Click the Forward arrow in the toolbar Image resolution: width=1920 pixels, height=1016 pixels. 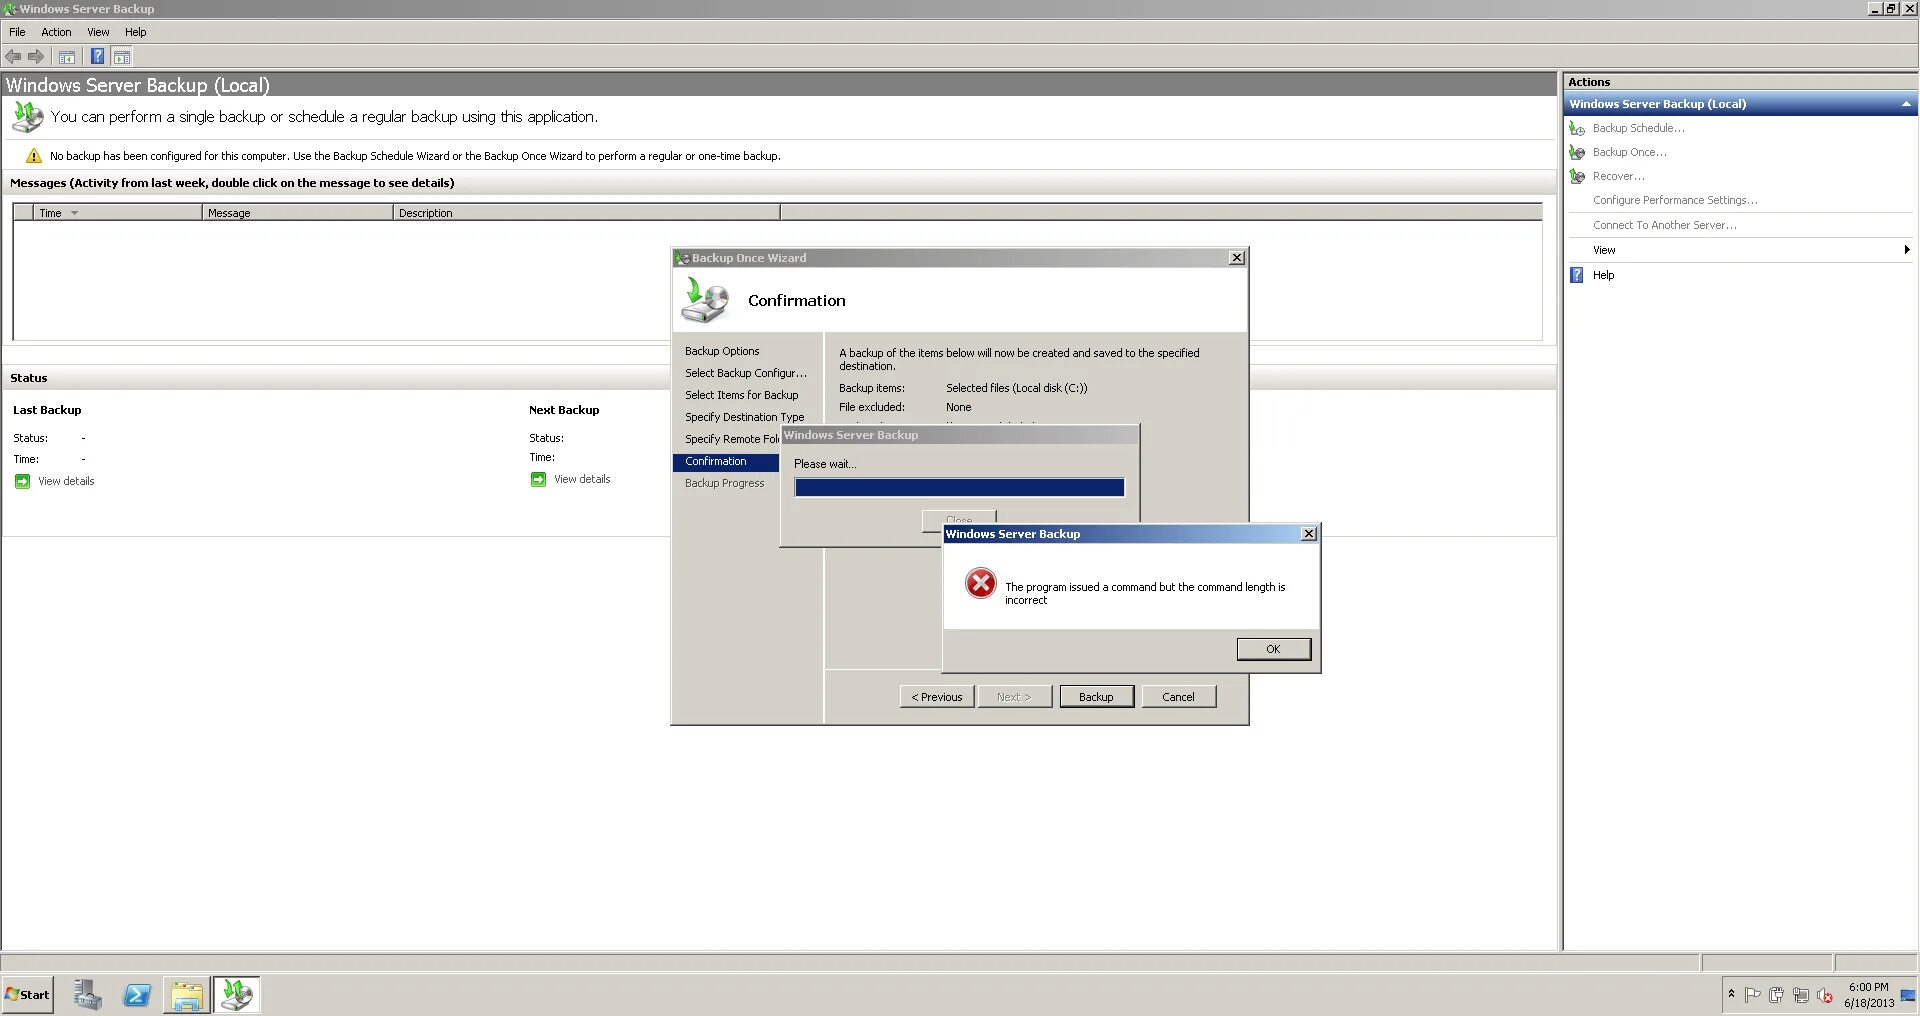(36, 57)
